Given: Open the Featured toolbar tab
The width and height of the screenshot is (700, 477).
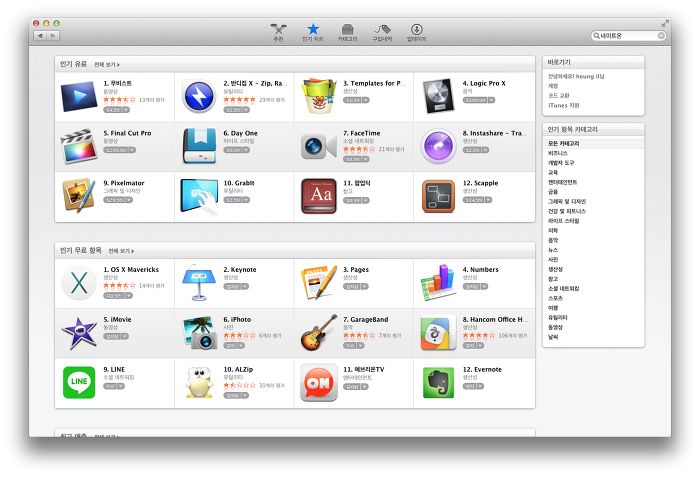Looking at the screenshot, I should click(278, 33).
